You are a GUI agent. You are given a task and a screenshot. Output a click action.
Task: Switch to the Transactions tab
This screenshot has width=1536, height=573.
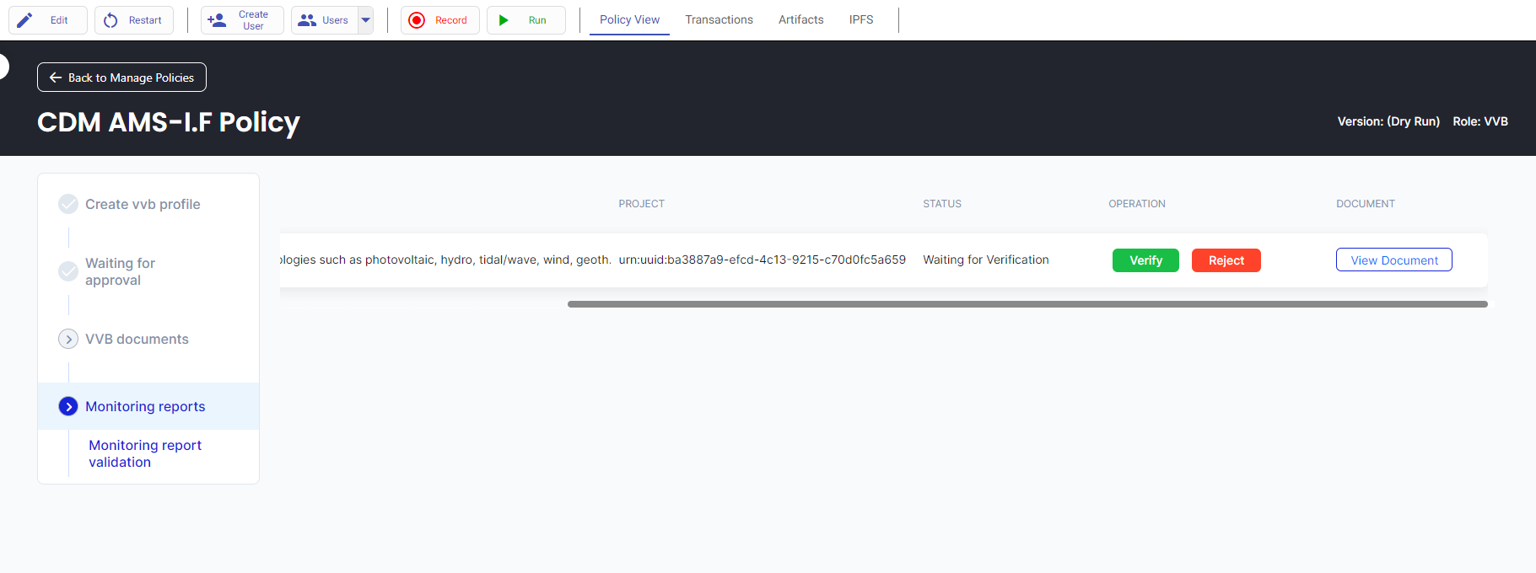click(719, 20)
